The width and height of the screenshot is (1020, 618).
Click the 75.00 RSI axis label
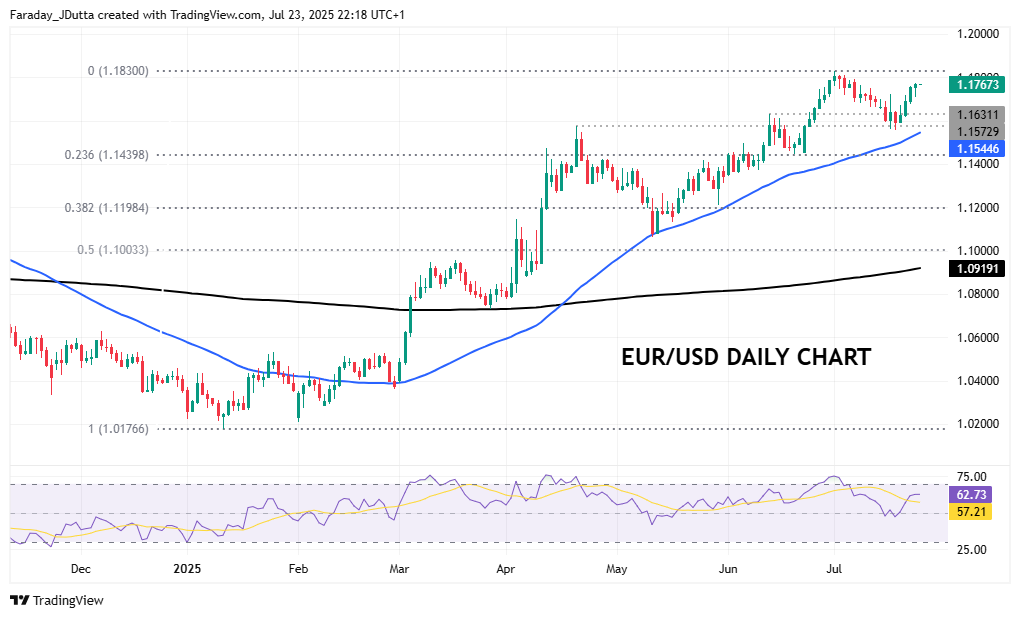point(972,477)
